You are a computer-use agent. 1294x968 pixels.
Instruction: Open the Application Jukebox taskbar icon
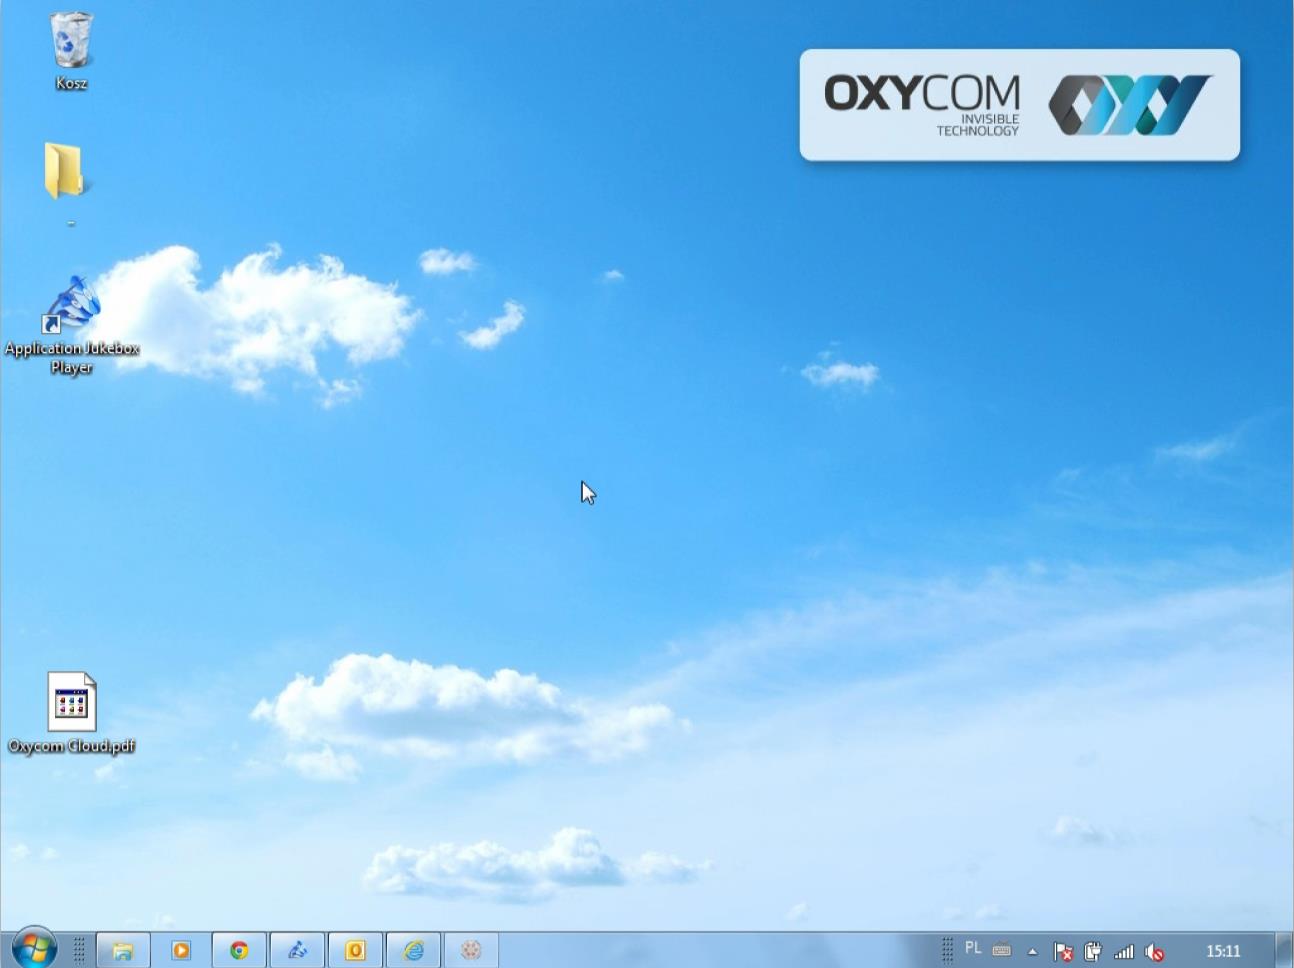tap(297, 950)
